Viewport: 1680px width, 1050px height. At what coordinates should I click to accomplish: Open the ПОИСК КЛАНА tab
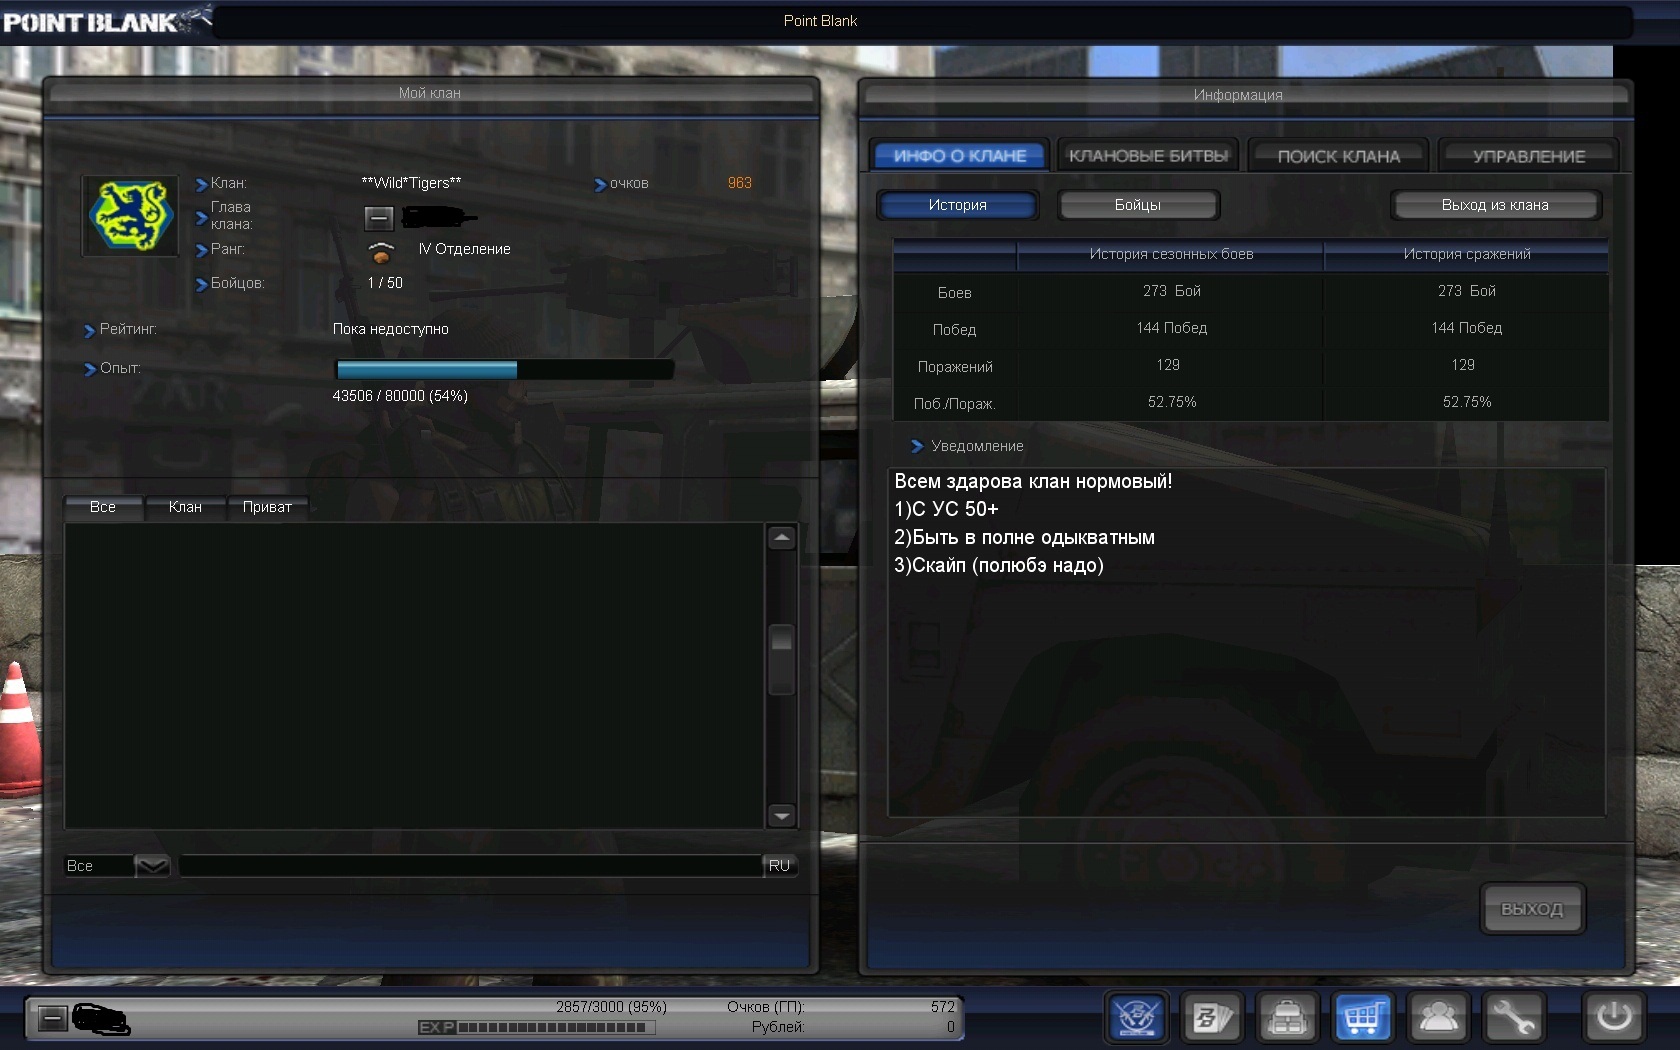(x=1338, y=156)
